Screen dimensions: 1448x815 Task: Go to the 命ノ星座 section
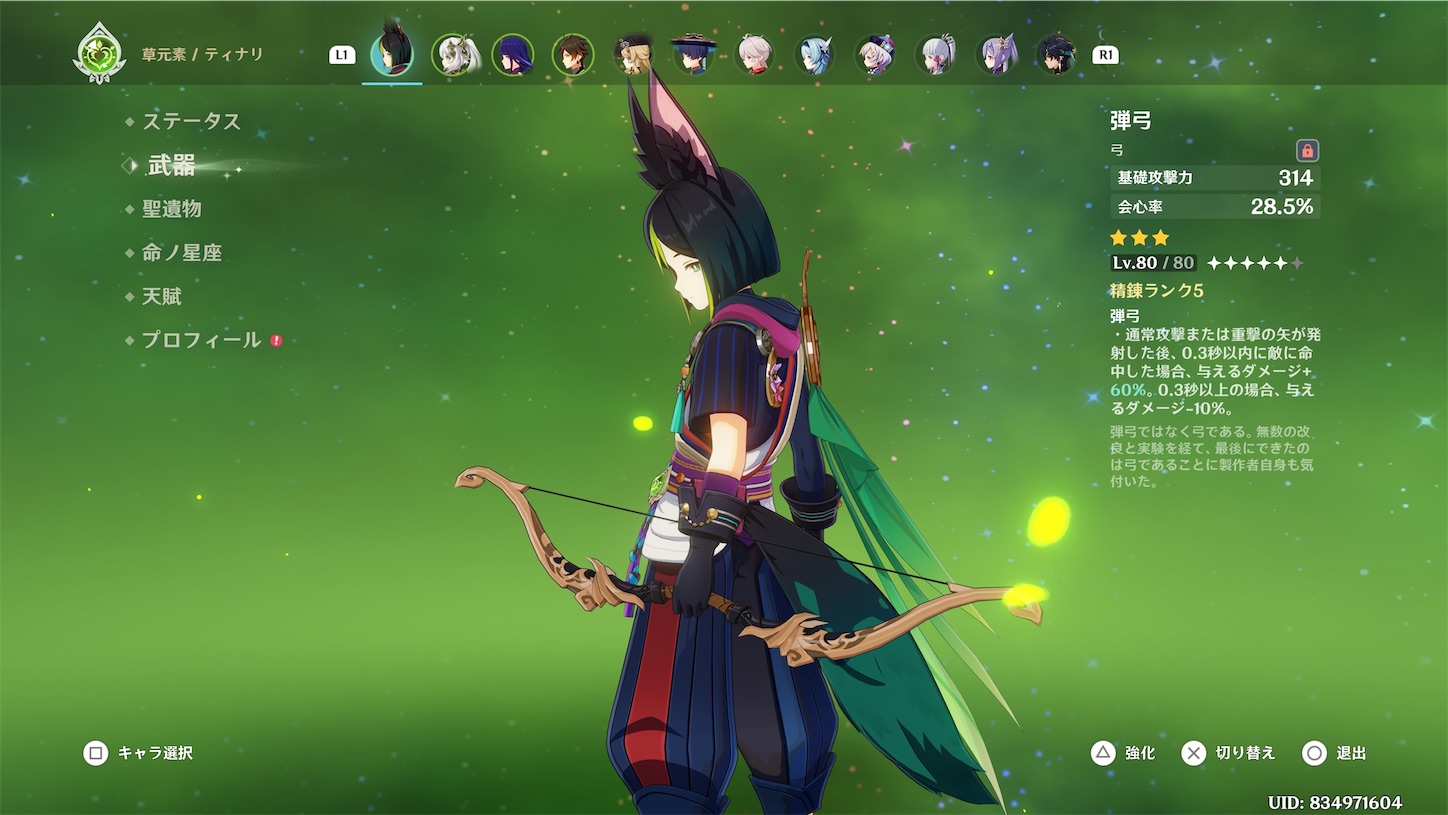181,253
